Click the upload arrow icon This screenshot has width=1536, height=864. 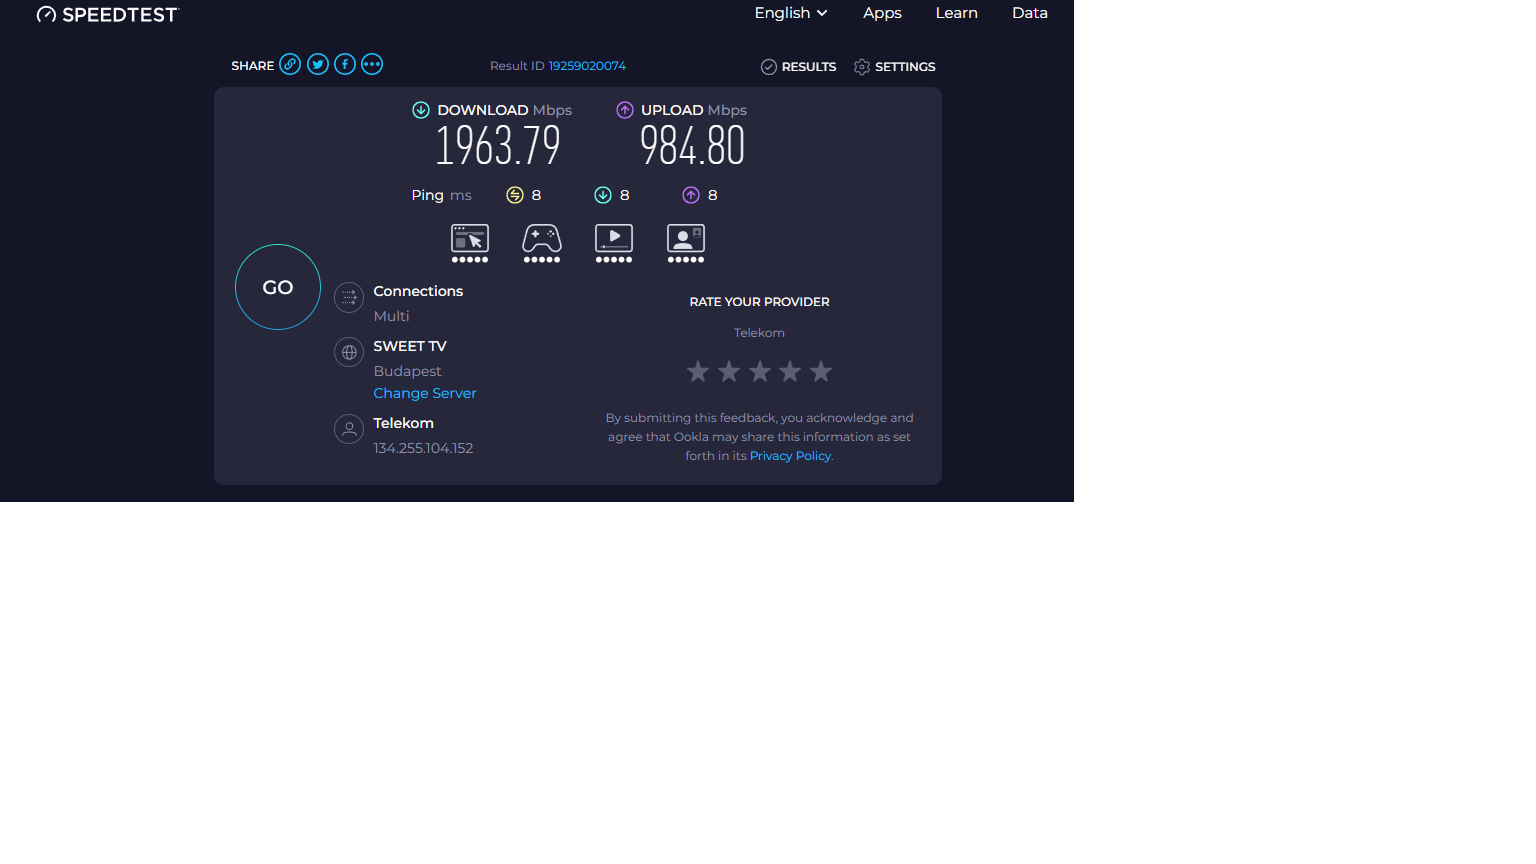point(625,110)
